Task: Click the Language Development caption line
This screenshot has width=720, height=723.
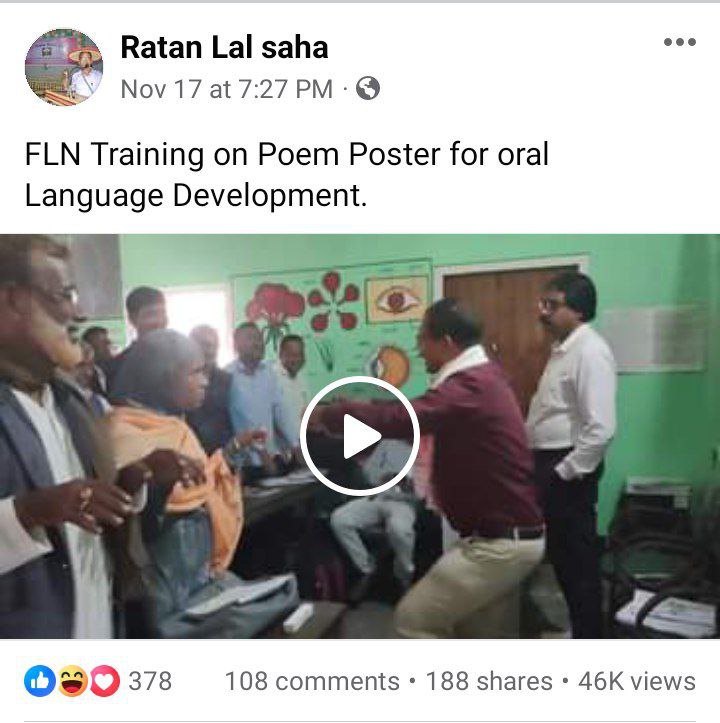Action: [196, 196]
